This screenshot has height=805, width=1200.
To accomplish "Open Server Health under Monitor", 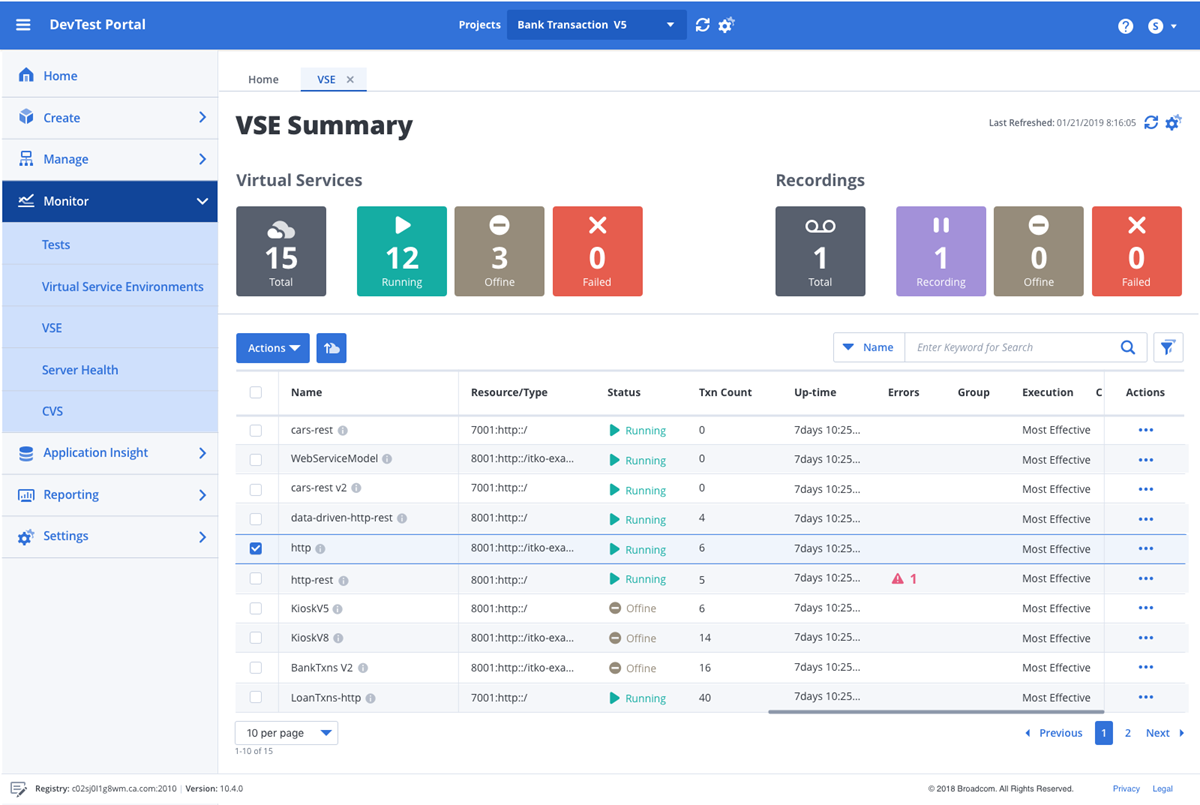I will pos(110,370).
